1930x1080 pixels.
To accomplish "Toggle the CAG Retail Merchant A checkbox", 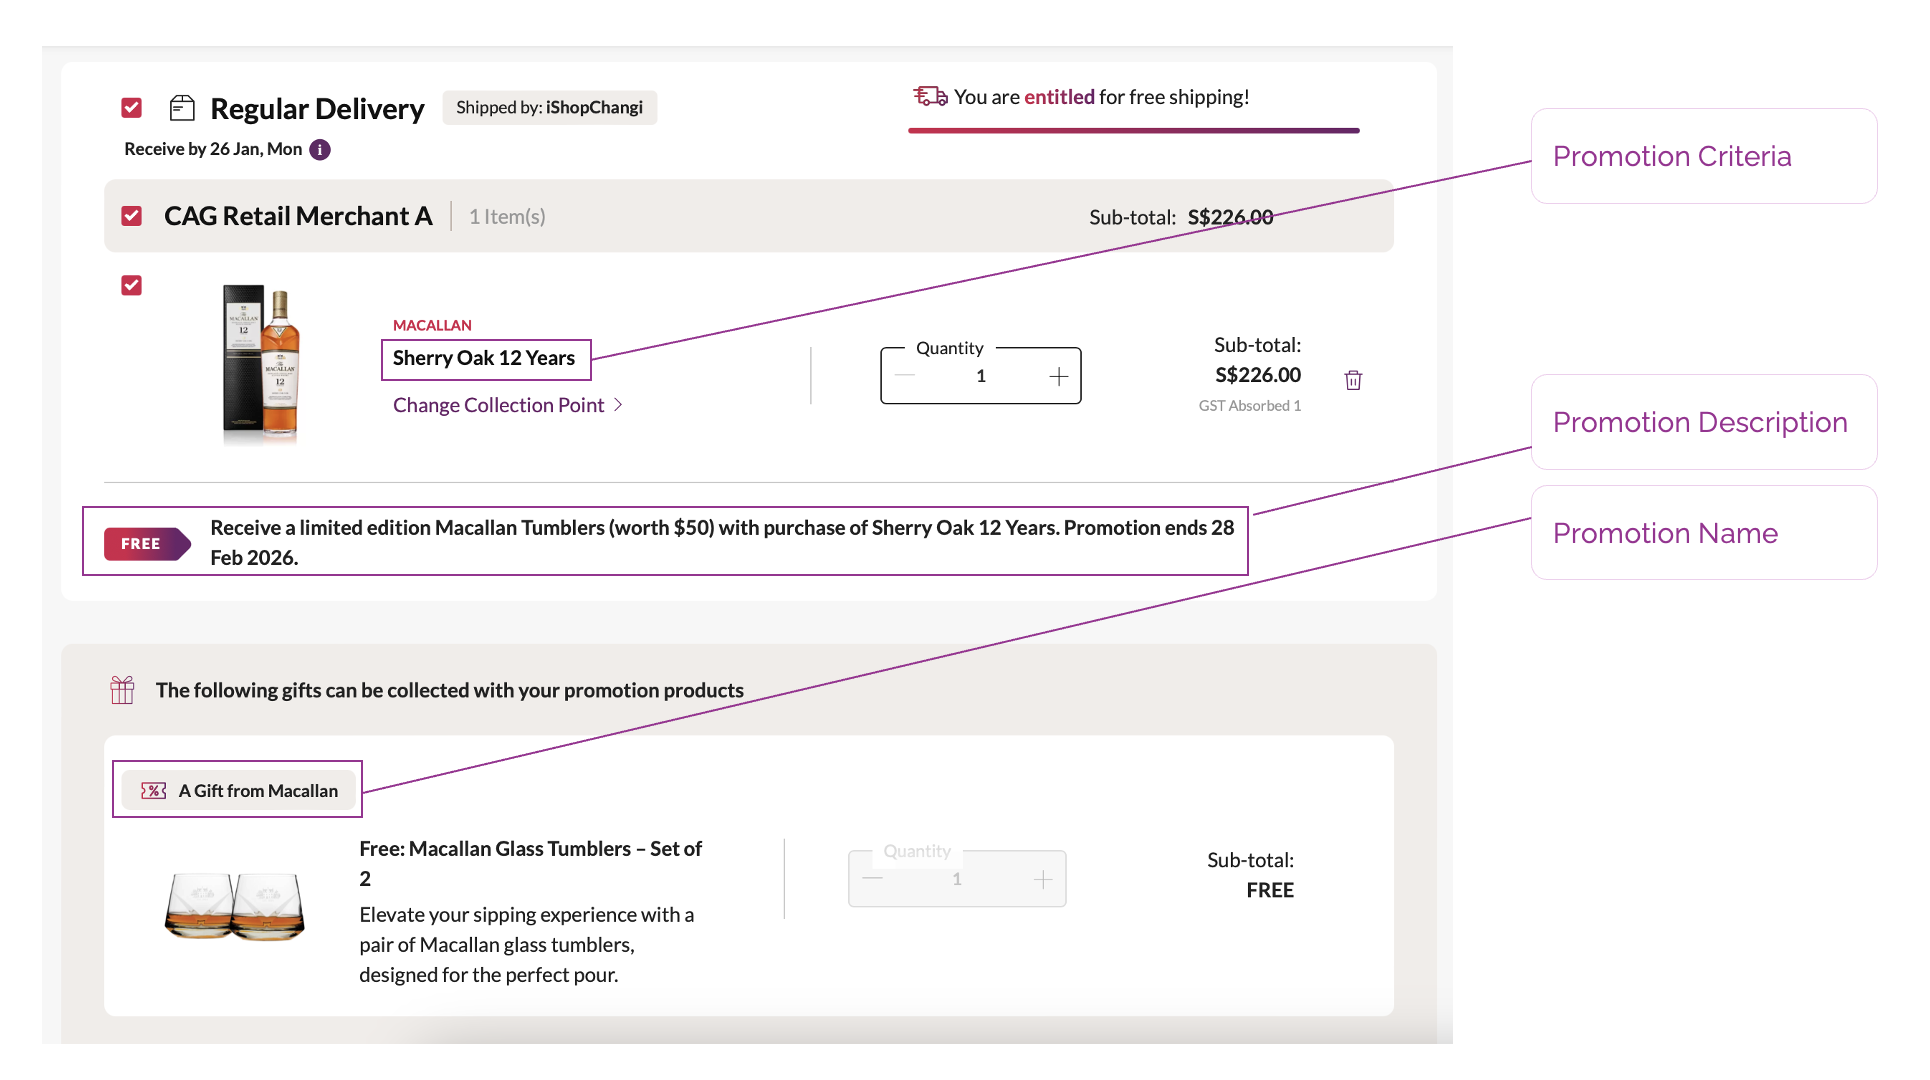I will coord(132,216).
